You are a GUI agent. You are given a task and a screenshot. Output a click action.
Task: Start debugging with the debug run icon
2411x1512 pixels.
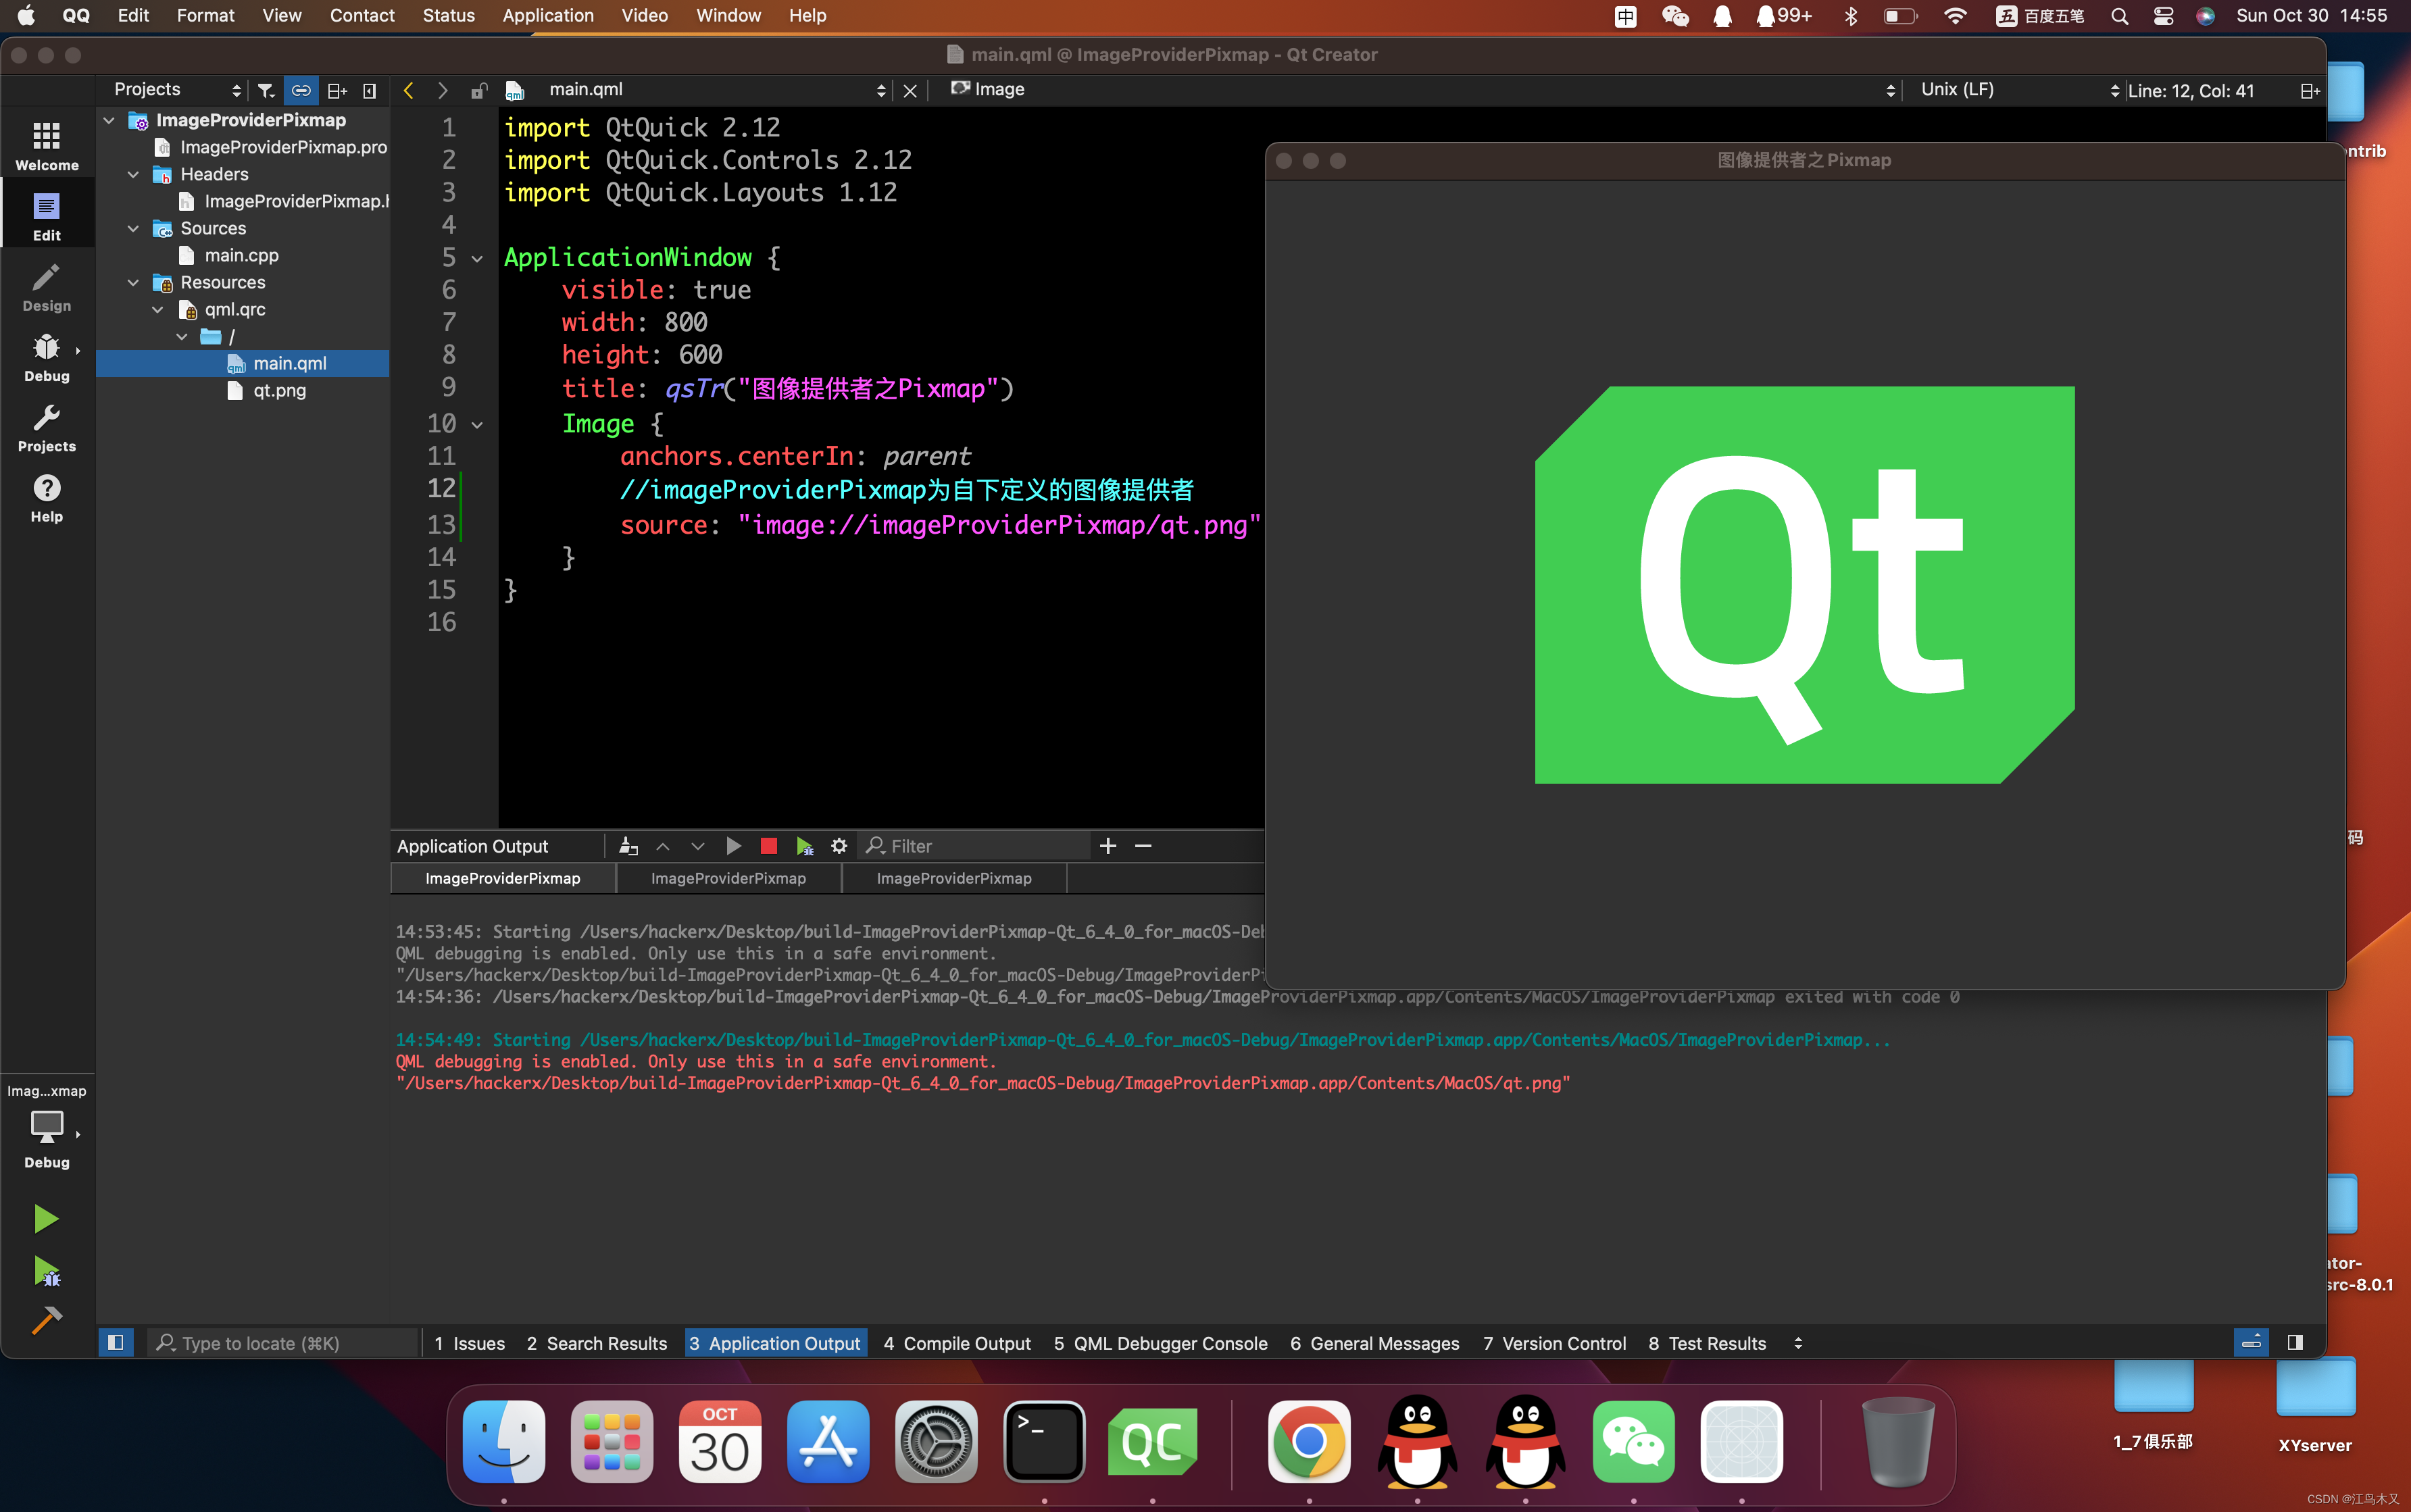tap(46, 1272)
